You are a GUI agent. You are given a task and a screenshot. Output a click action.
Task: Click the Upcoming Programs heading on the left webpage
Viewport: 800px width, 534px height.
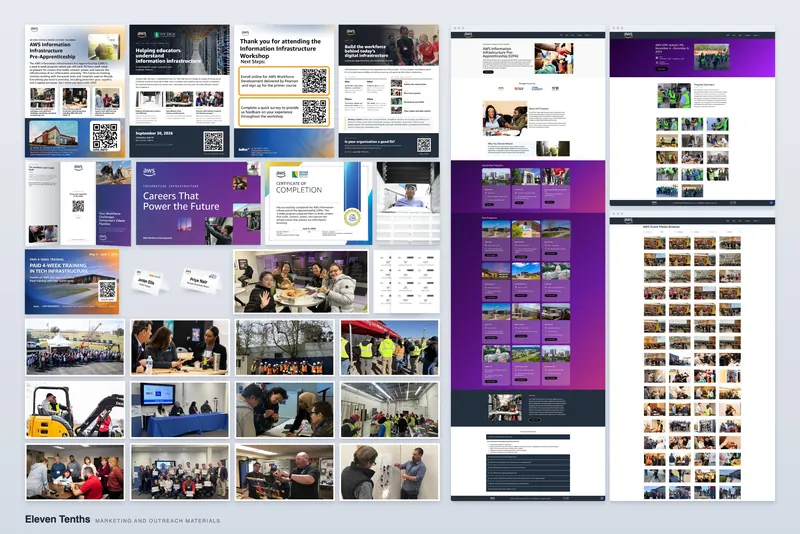pos(492,166)
